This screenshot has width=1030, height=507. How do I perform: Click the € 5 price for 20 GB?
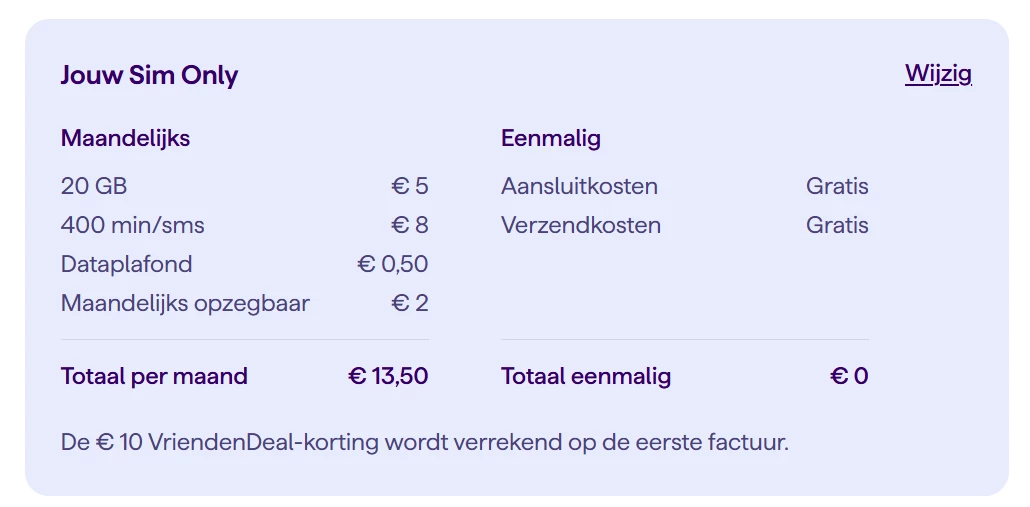click(410, 186)
